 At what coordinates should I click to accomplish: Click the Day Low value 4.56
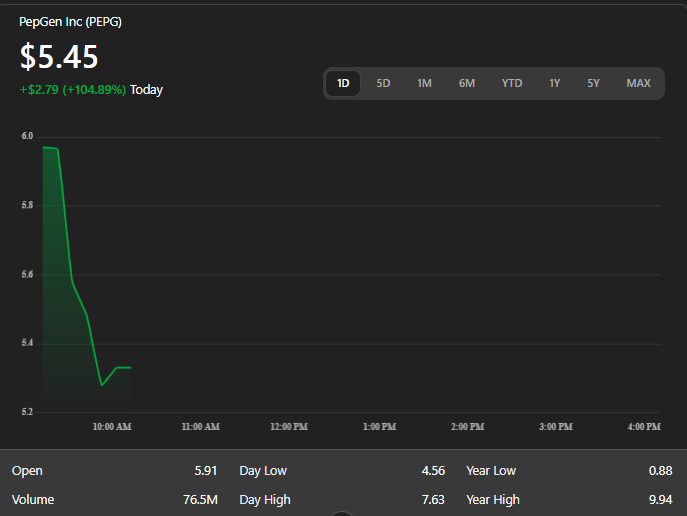433,471
